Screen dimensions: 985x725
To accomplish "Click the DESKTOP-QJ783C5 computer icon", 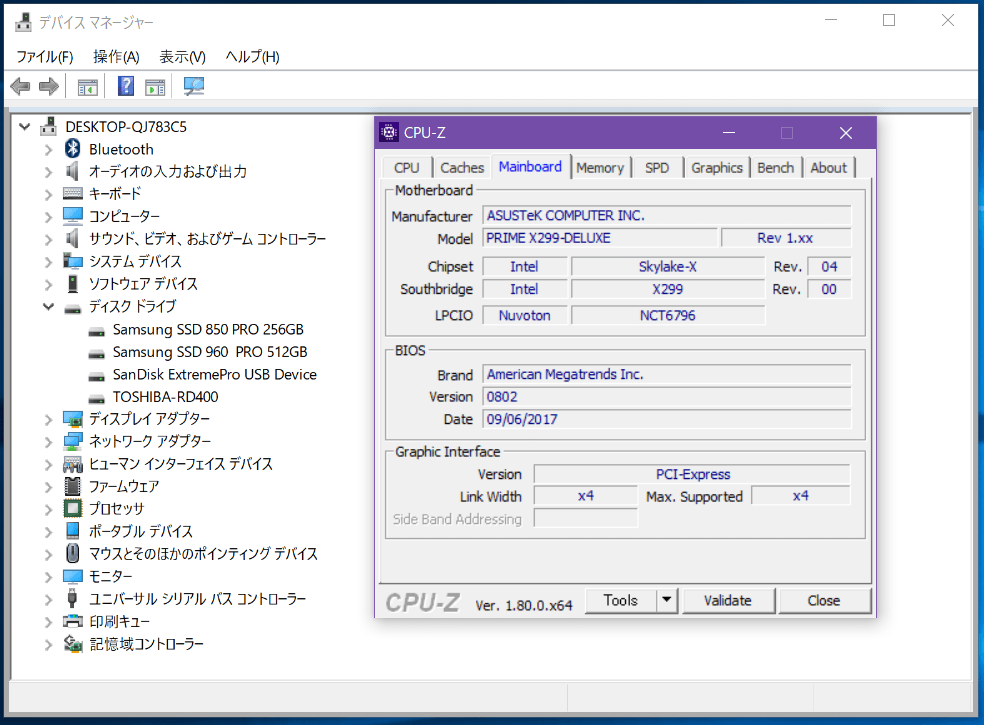I will [49, 126].
